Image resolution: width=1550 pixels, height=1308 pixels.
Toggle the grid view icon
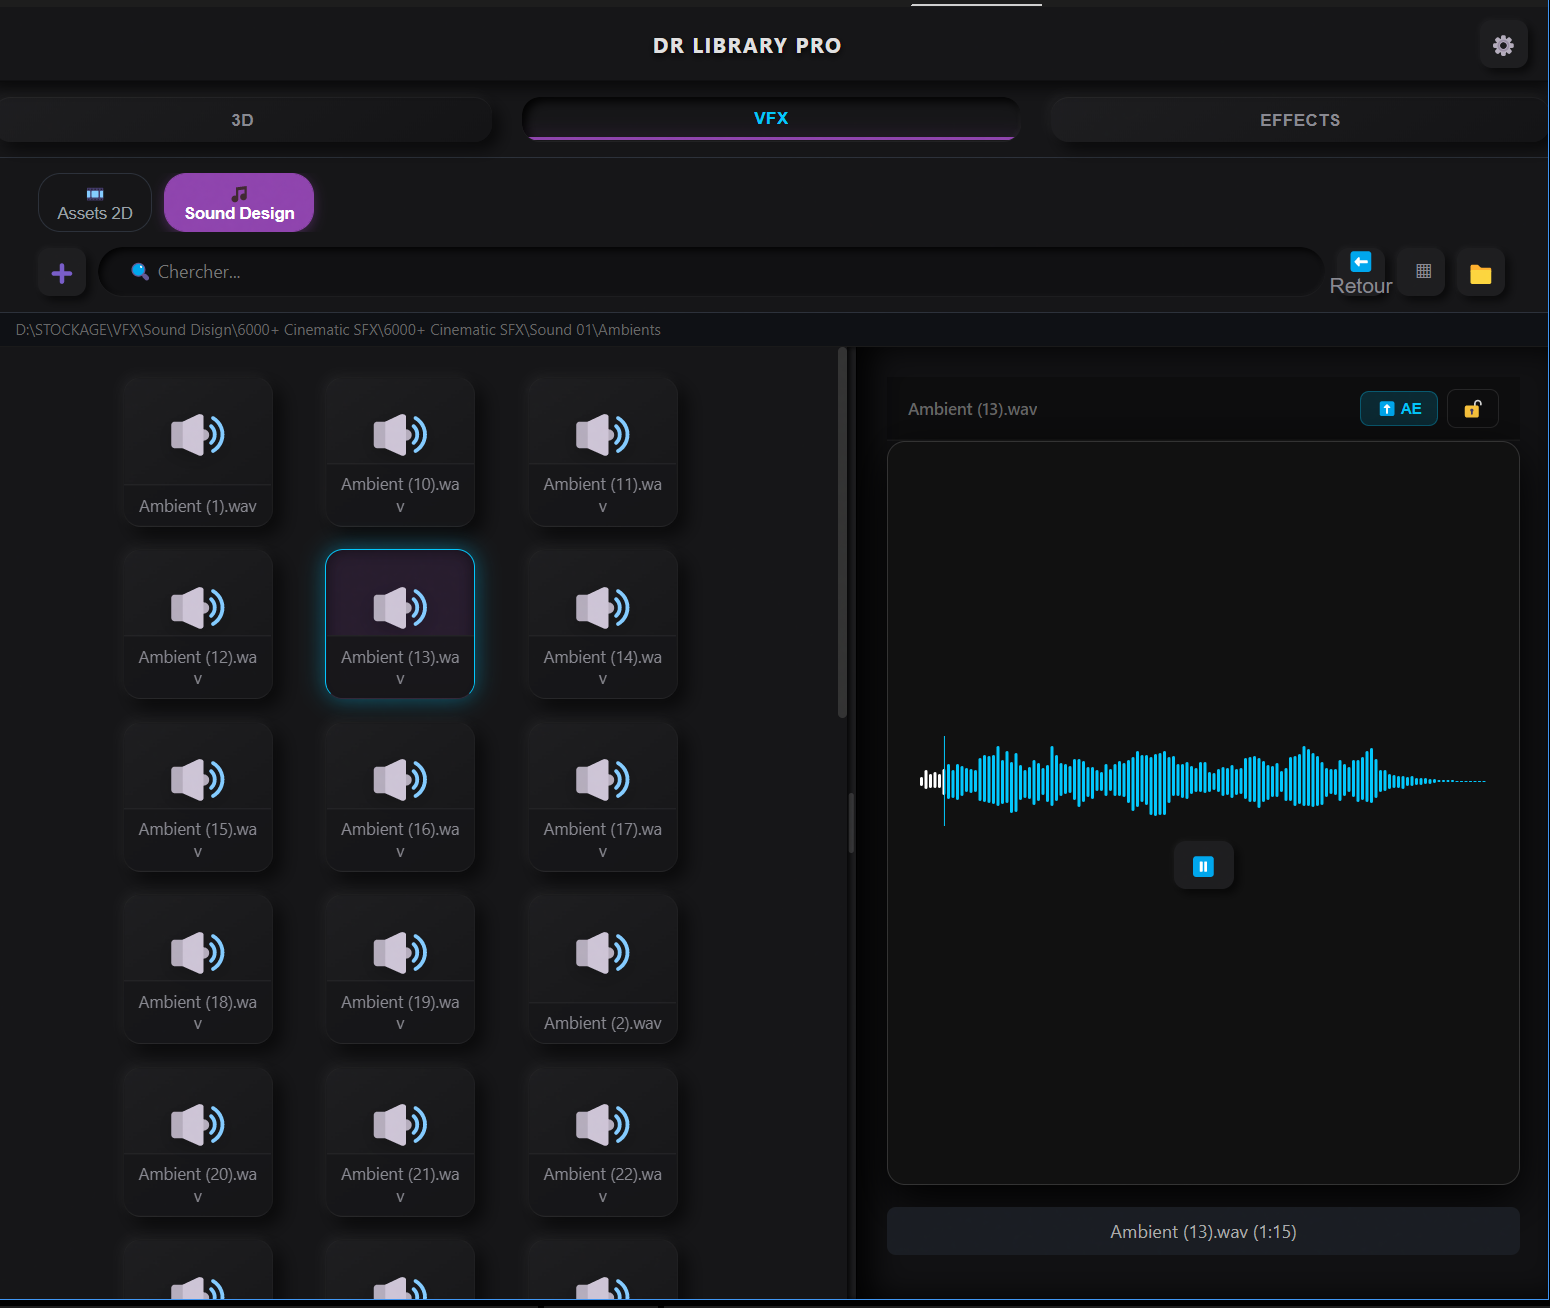[x=1423, y=272]
